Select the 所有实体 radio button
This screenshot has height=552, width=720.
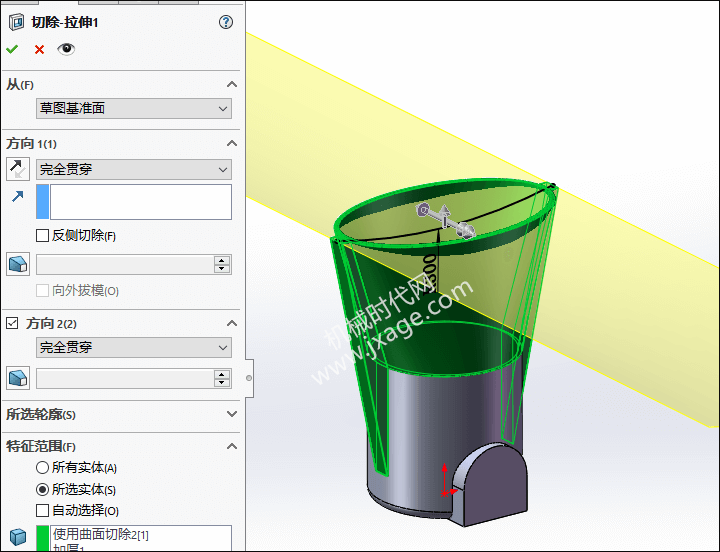pyautogui.click(x=42, y=467)
